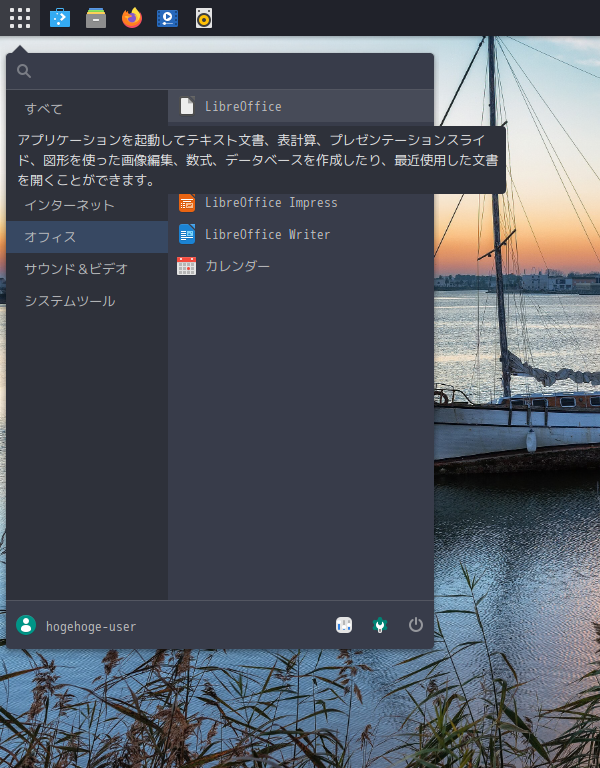600x768 pixels.
Task: Click the LibreOffice Writer icon
Action: coord(187,234)
